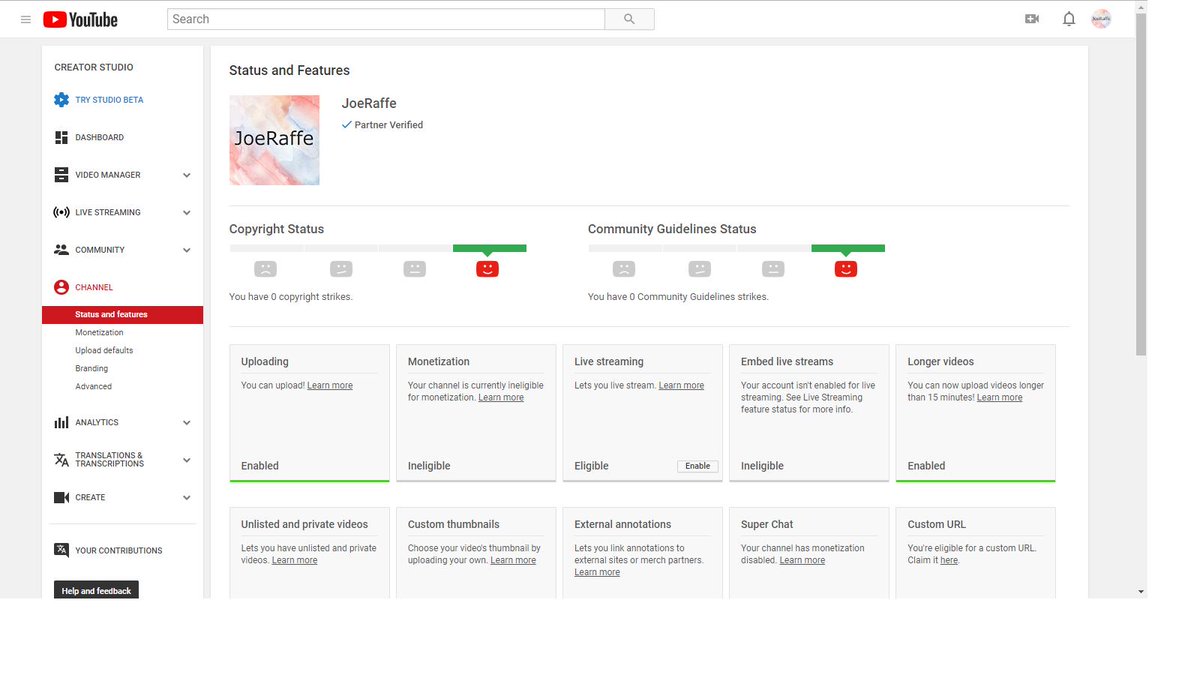Open the create video camera icon
The height and width of the screenshot is (675, 1200).
[1032, 19]
